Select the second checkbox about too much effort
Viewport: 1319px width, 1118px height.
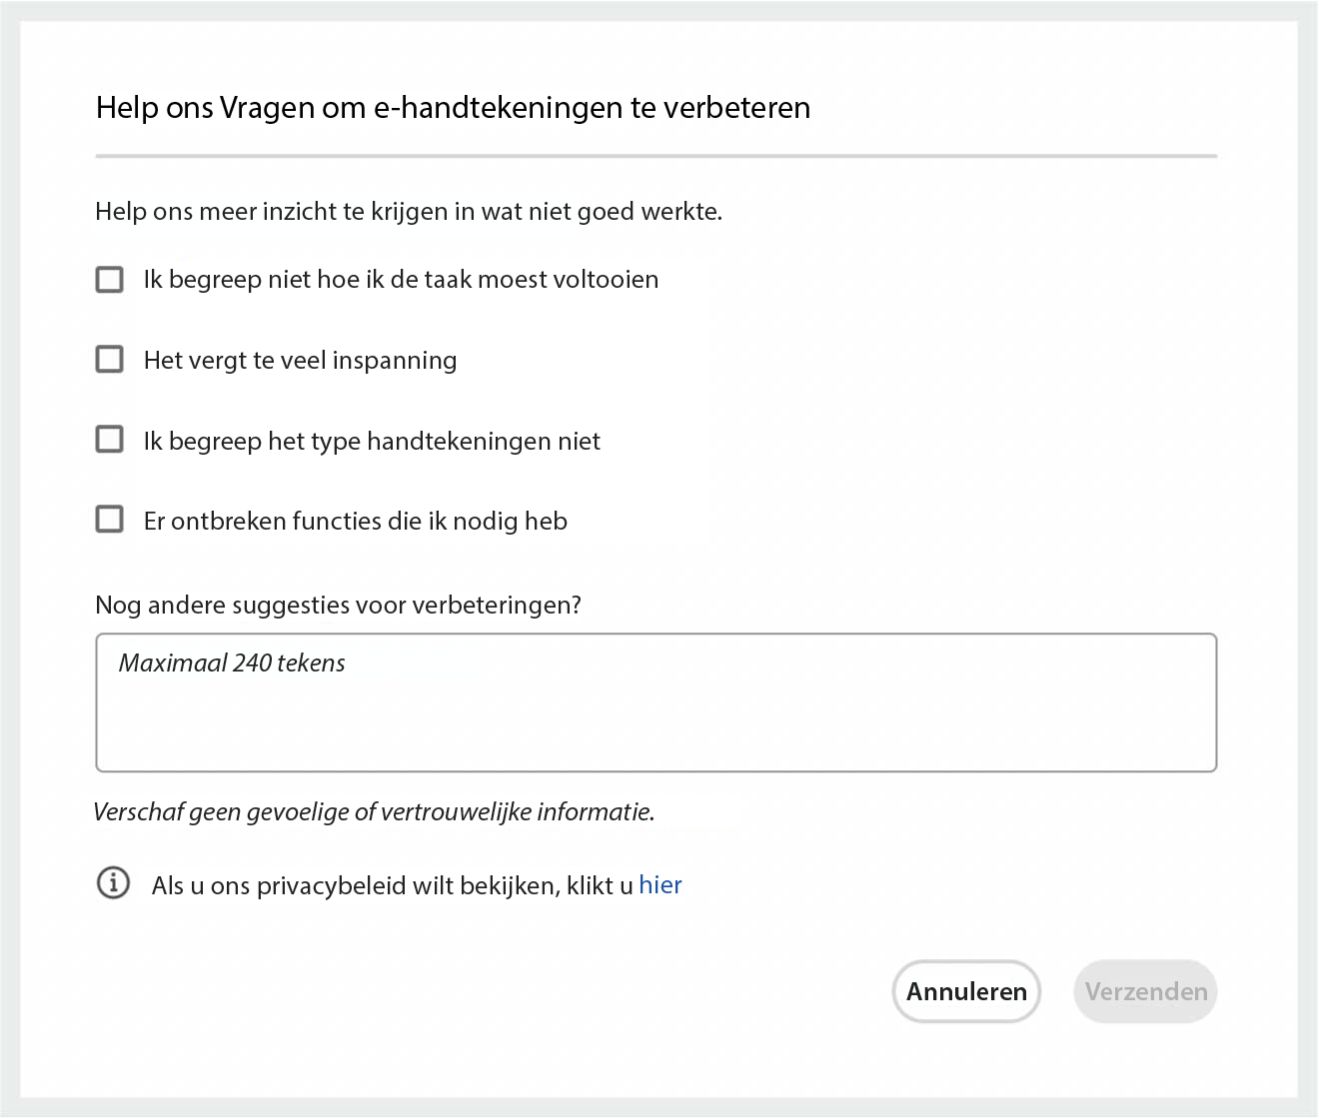click(x=109, y=359)
